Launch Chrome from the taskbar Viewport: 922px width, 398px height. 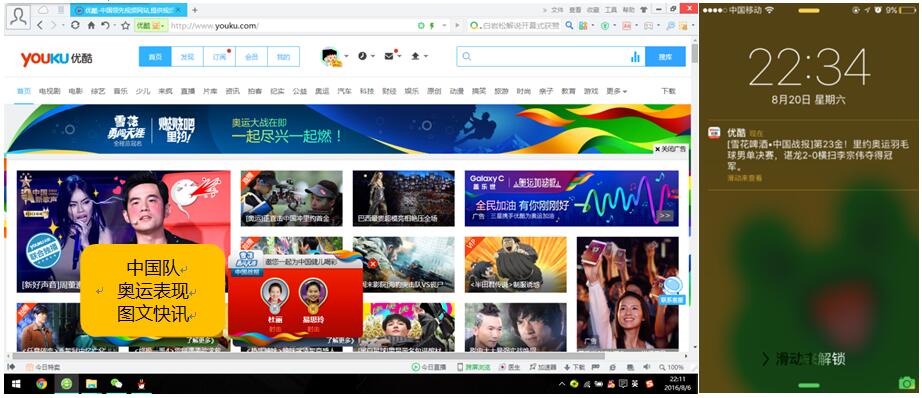click(x=41, y=384)
